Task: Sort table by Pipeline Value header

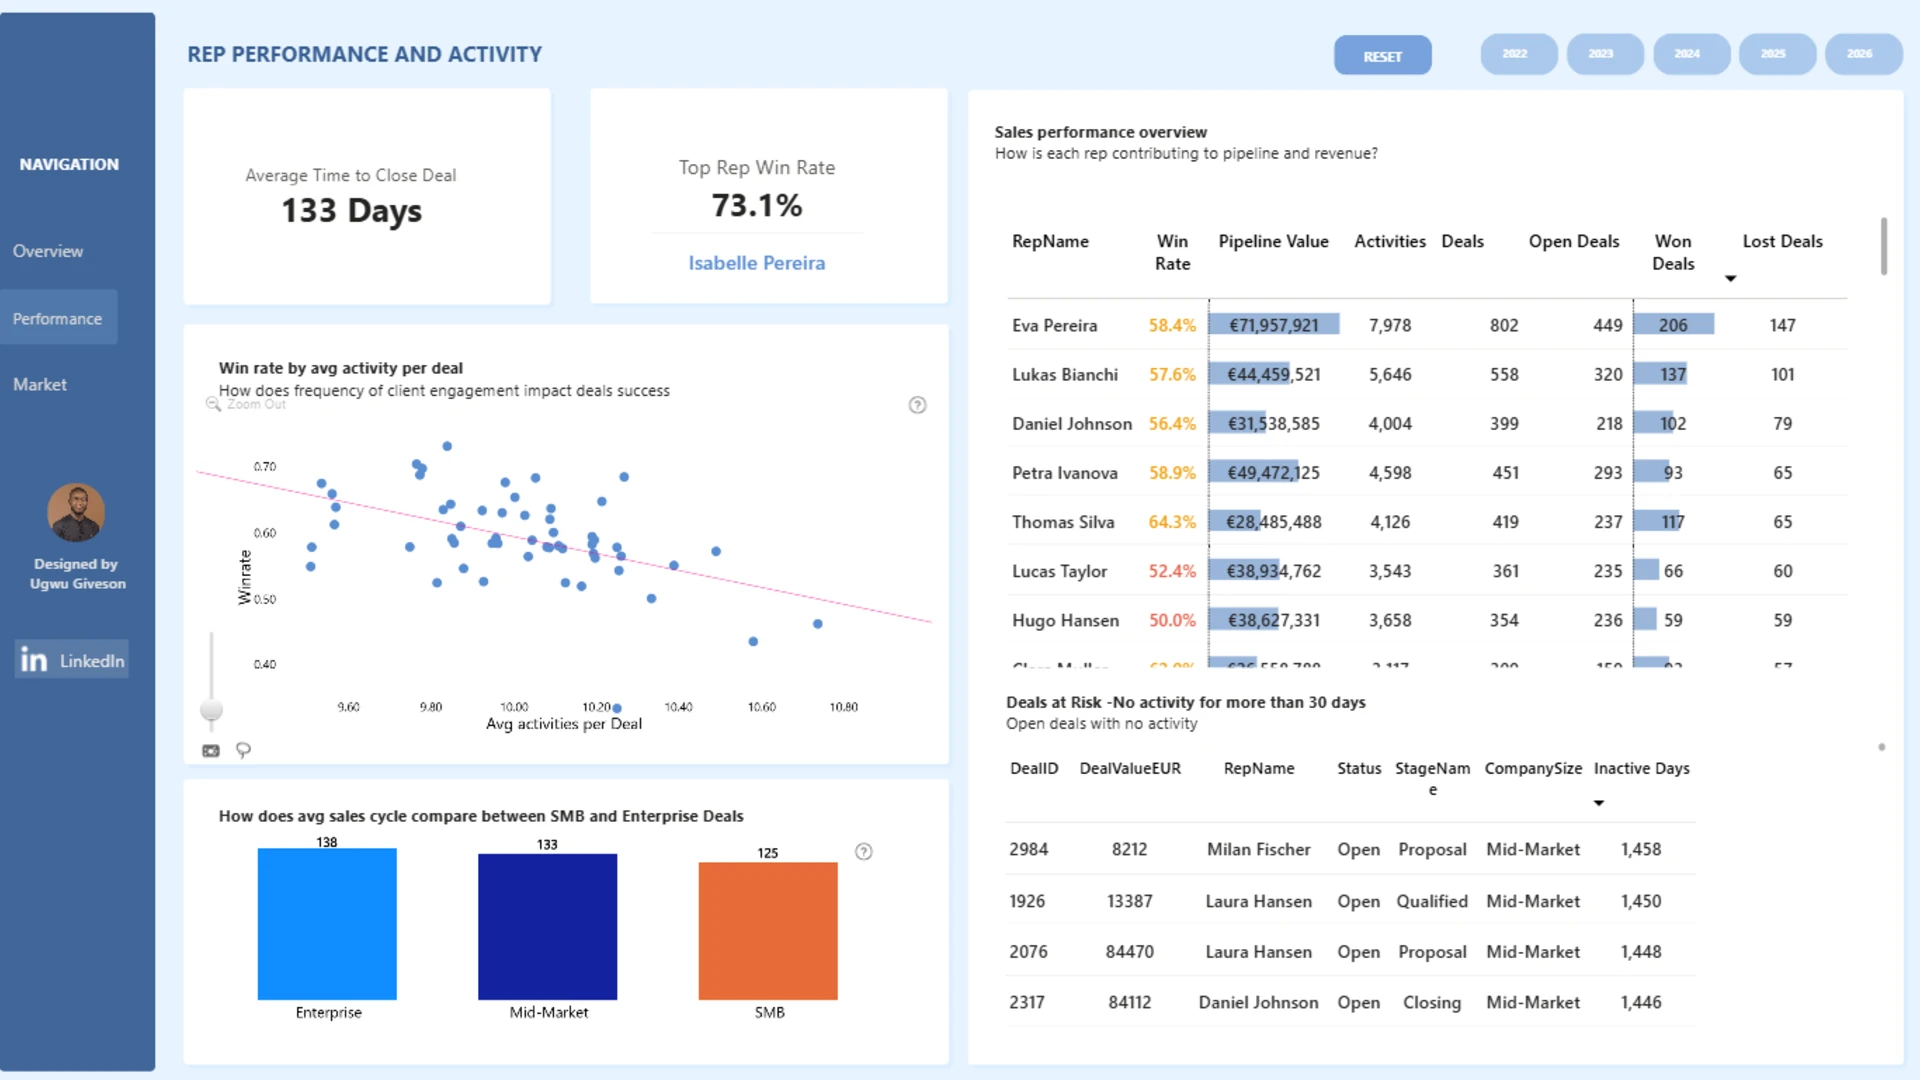Action: coord(1273,241)
